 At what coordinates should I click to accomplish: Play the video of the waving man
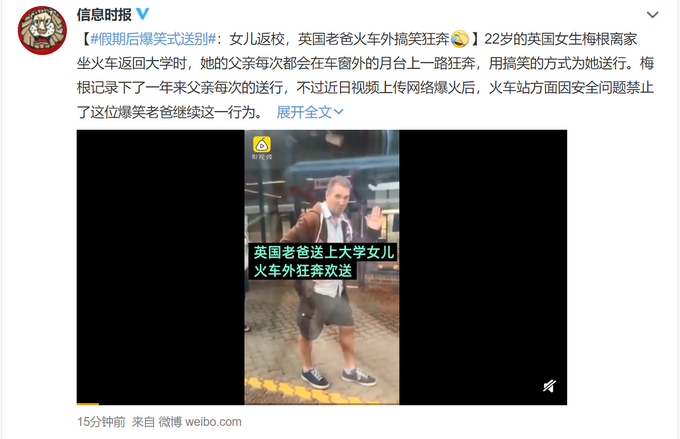coord(322,267)
